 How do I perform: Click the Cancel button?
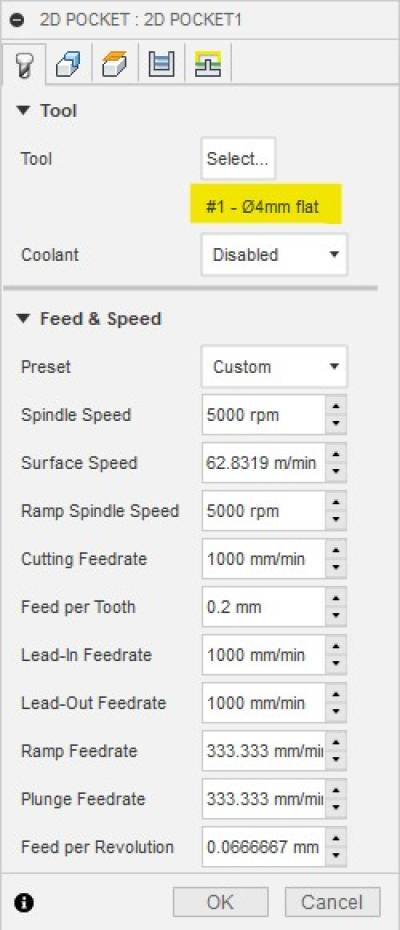pyautogui.click(x=332, y=902)
